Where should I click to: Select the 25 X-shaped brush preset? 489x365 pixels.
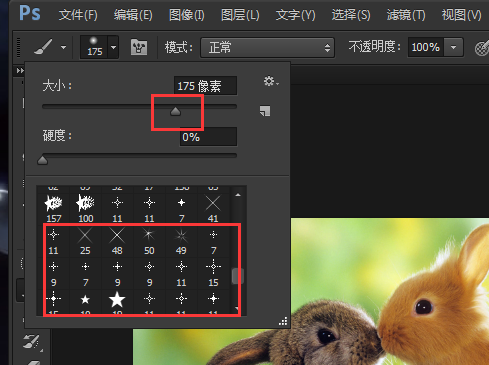point(85,241)
